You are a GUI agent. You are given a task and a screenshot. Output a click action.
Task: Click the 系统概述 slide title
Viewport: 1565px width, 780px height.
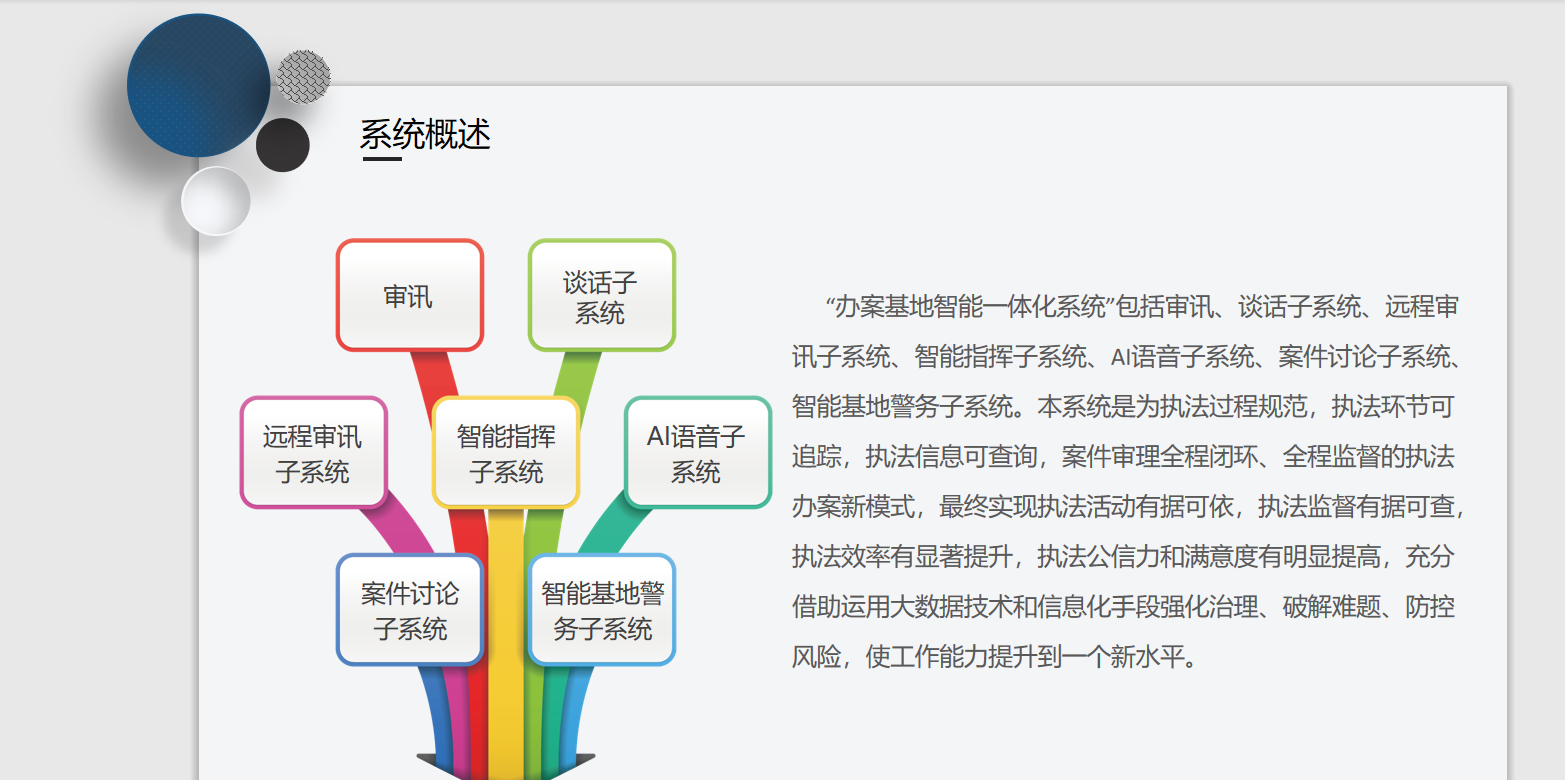click(425, 133)
